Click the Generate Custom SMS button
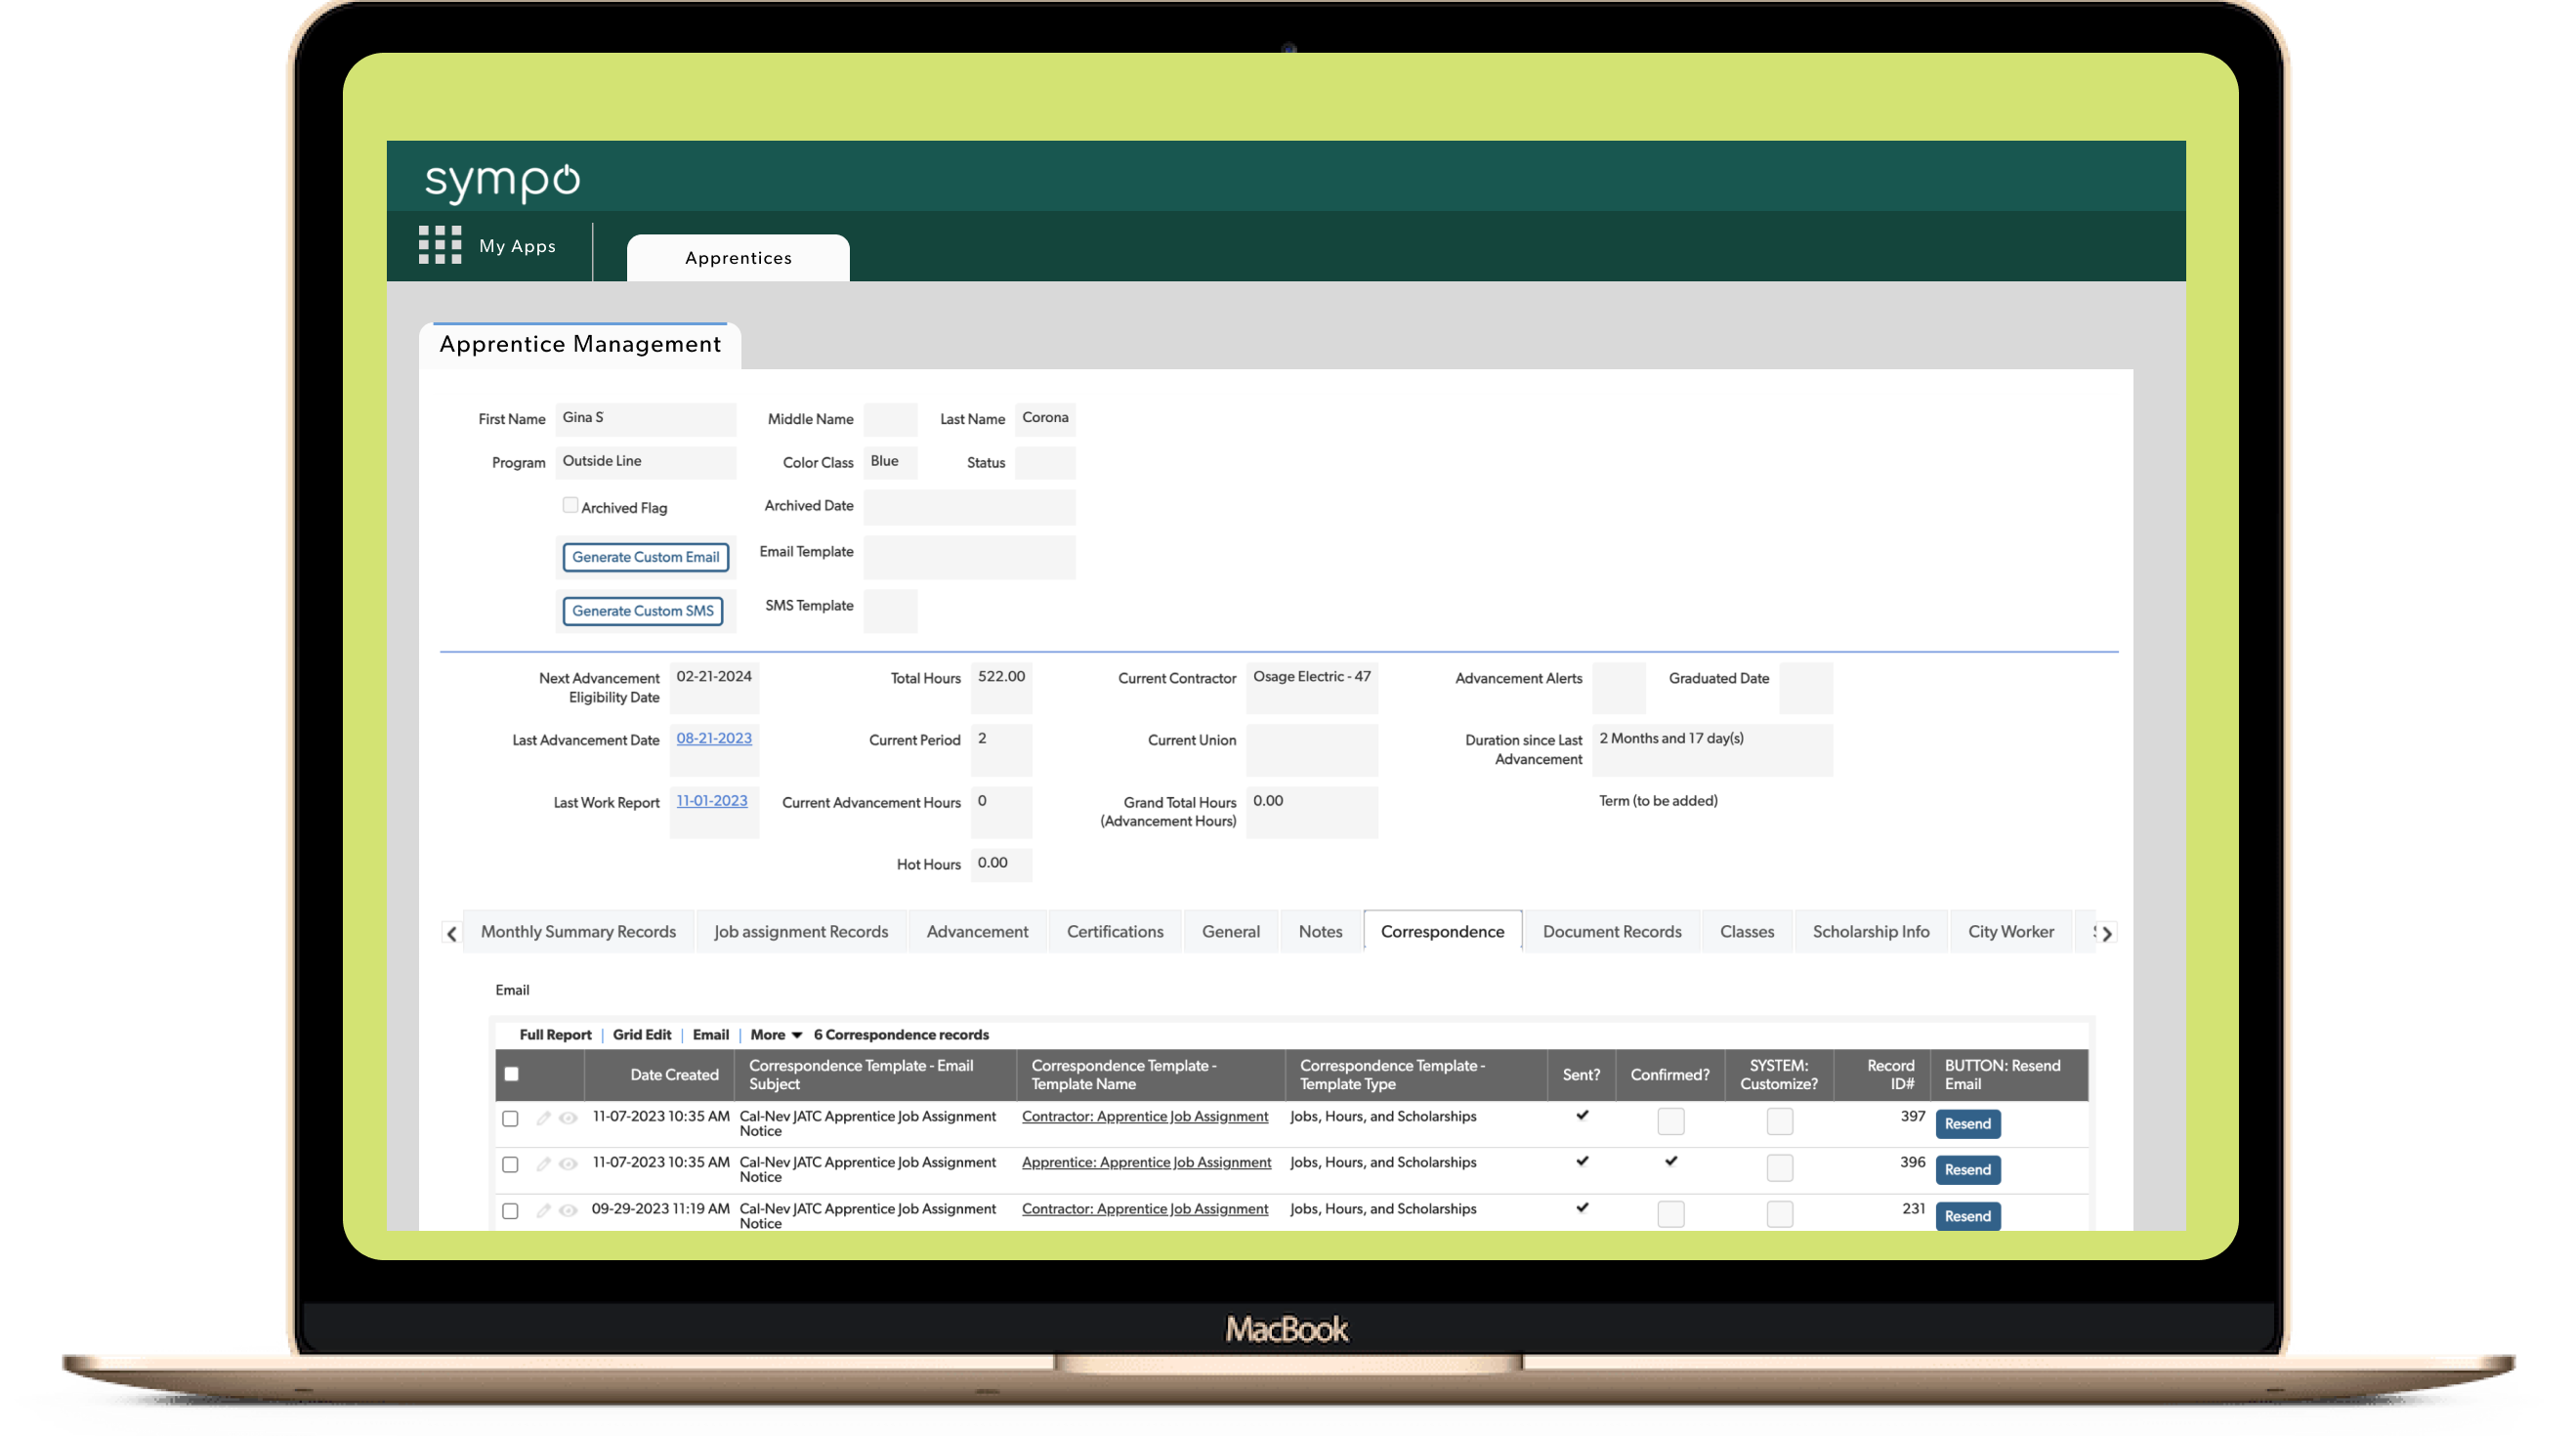This screenshot has width=2576, height=1436. 642,611
